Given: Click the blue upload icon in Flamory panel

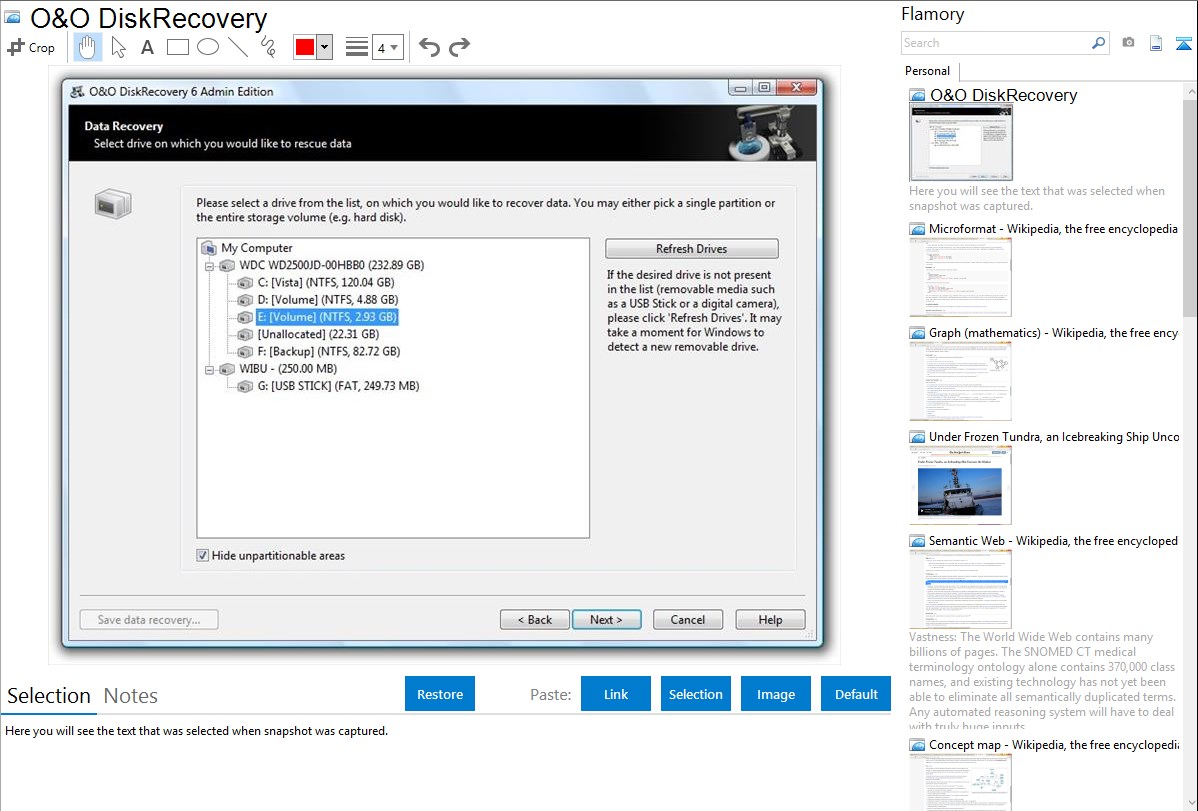Looking at the screenshot, I should coord(1183,43).
